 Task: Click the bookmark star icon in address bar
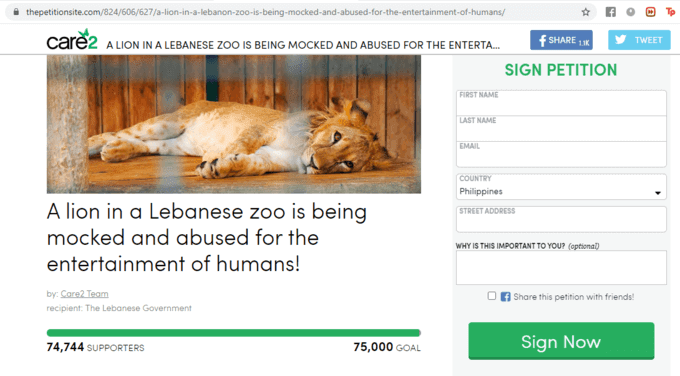pos(585,12)
